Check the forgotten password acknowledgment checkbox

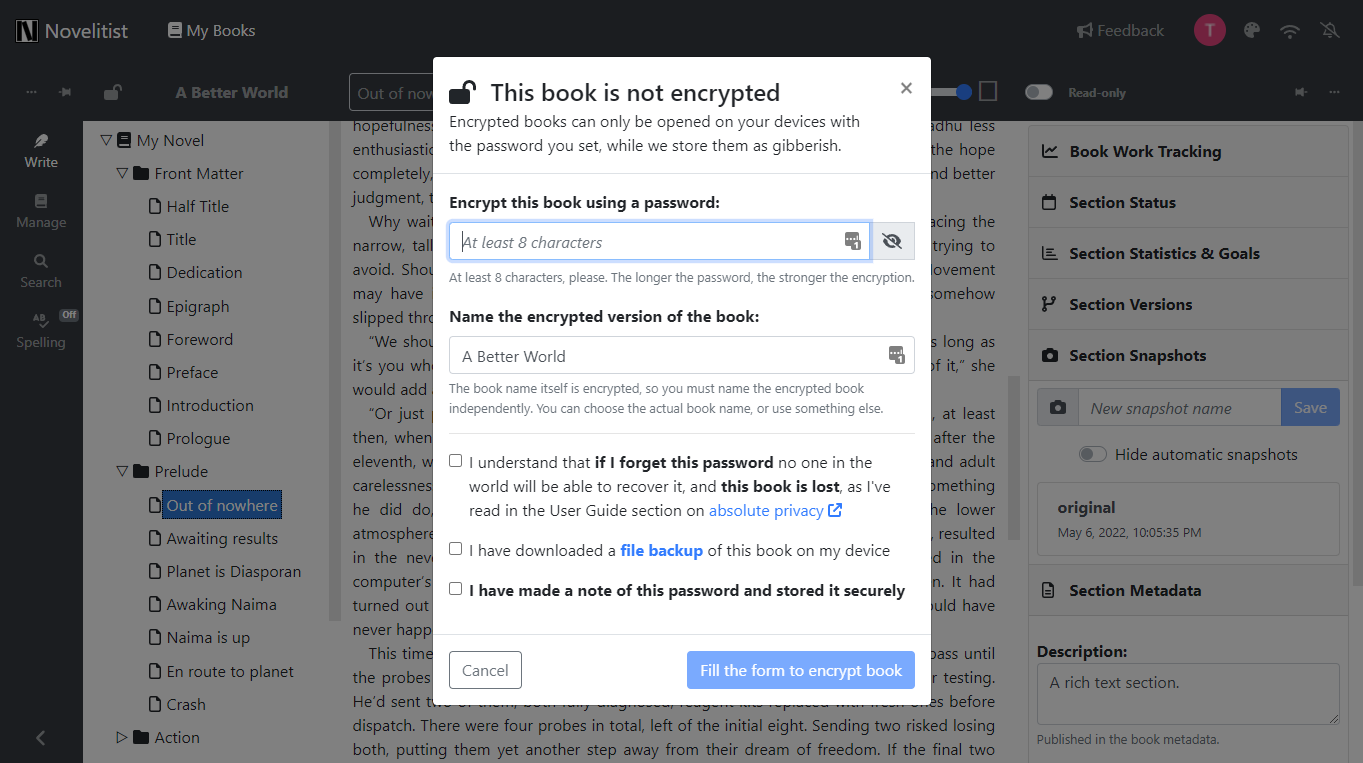coord(456,461)
